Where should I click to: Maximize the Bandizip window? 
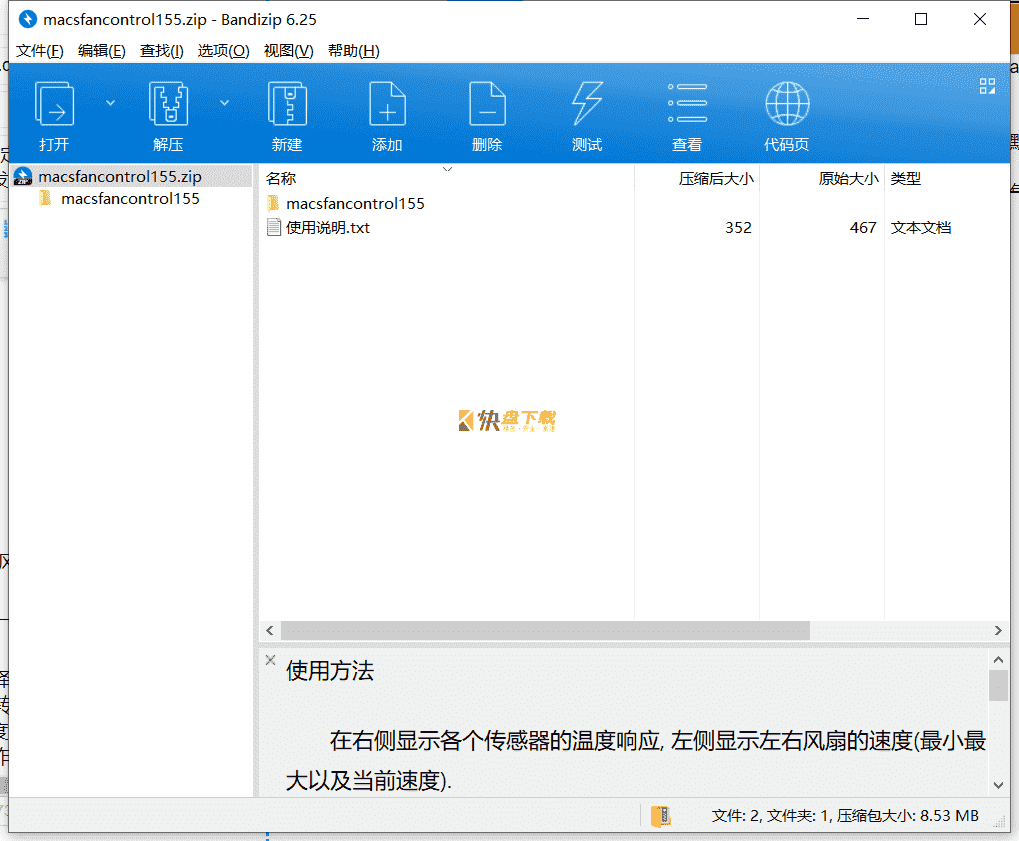[921, 19]
